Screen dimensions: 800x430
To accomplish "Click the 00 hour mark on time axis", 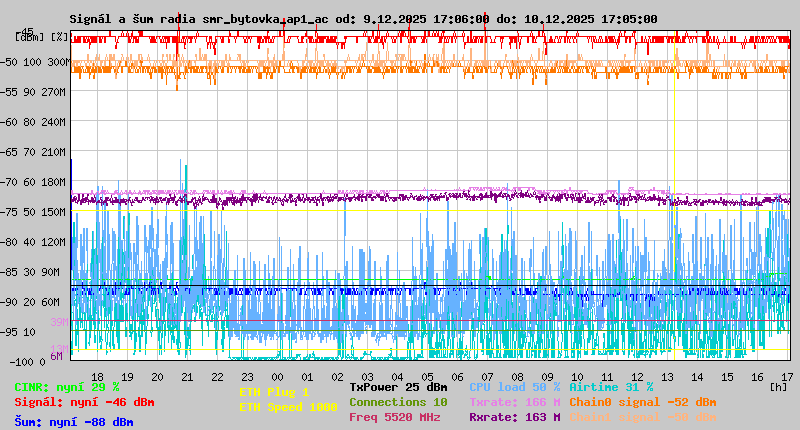I will [278, 376].
